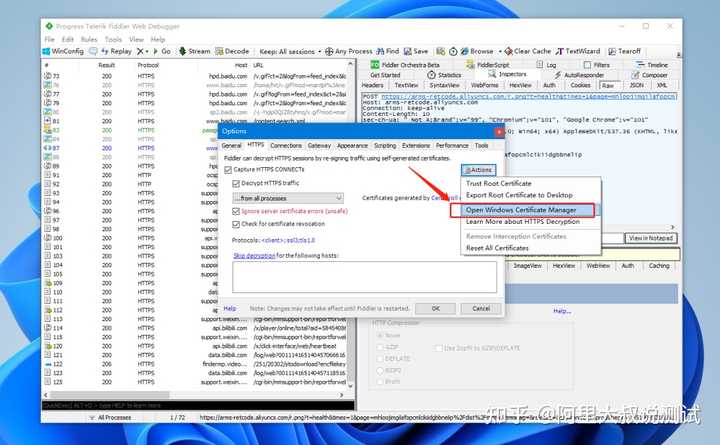Switch to Gateway tab in Options
Screen dimensions: 720x445
[x=319, y=146]
